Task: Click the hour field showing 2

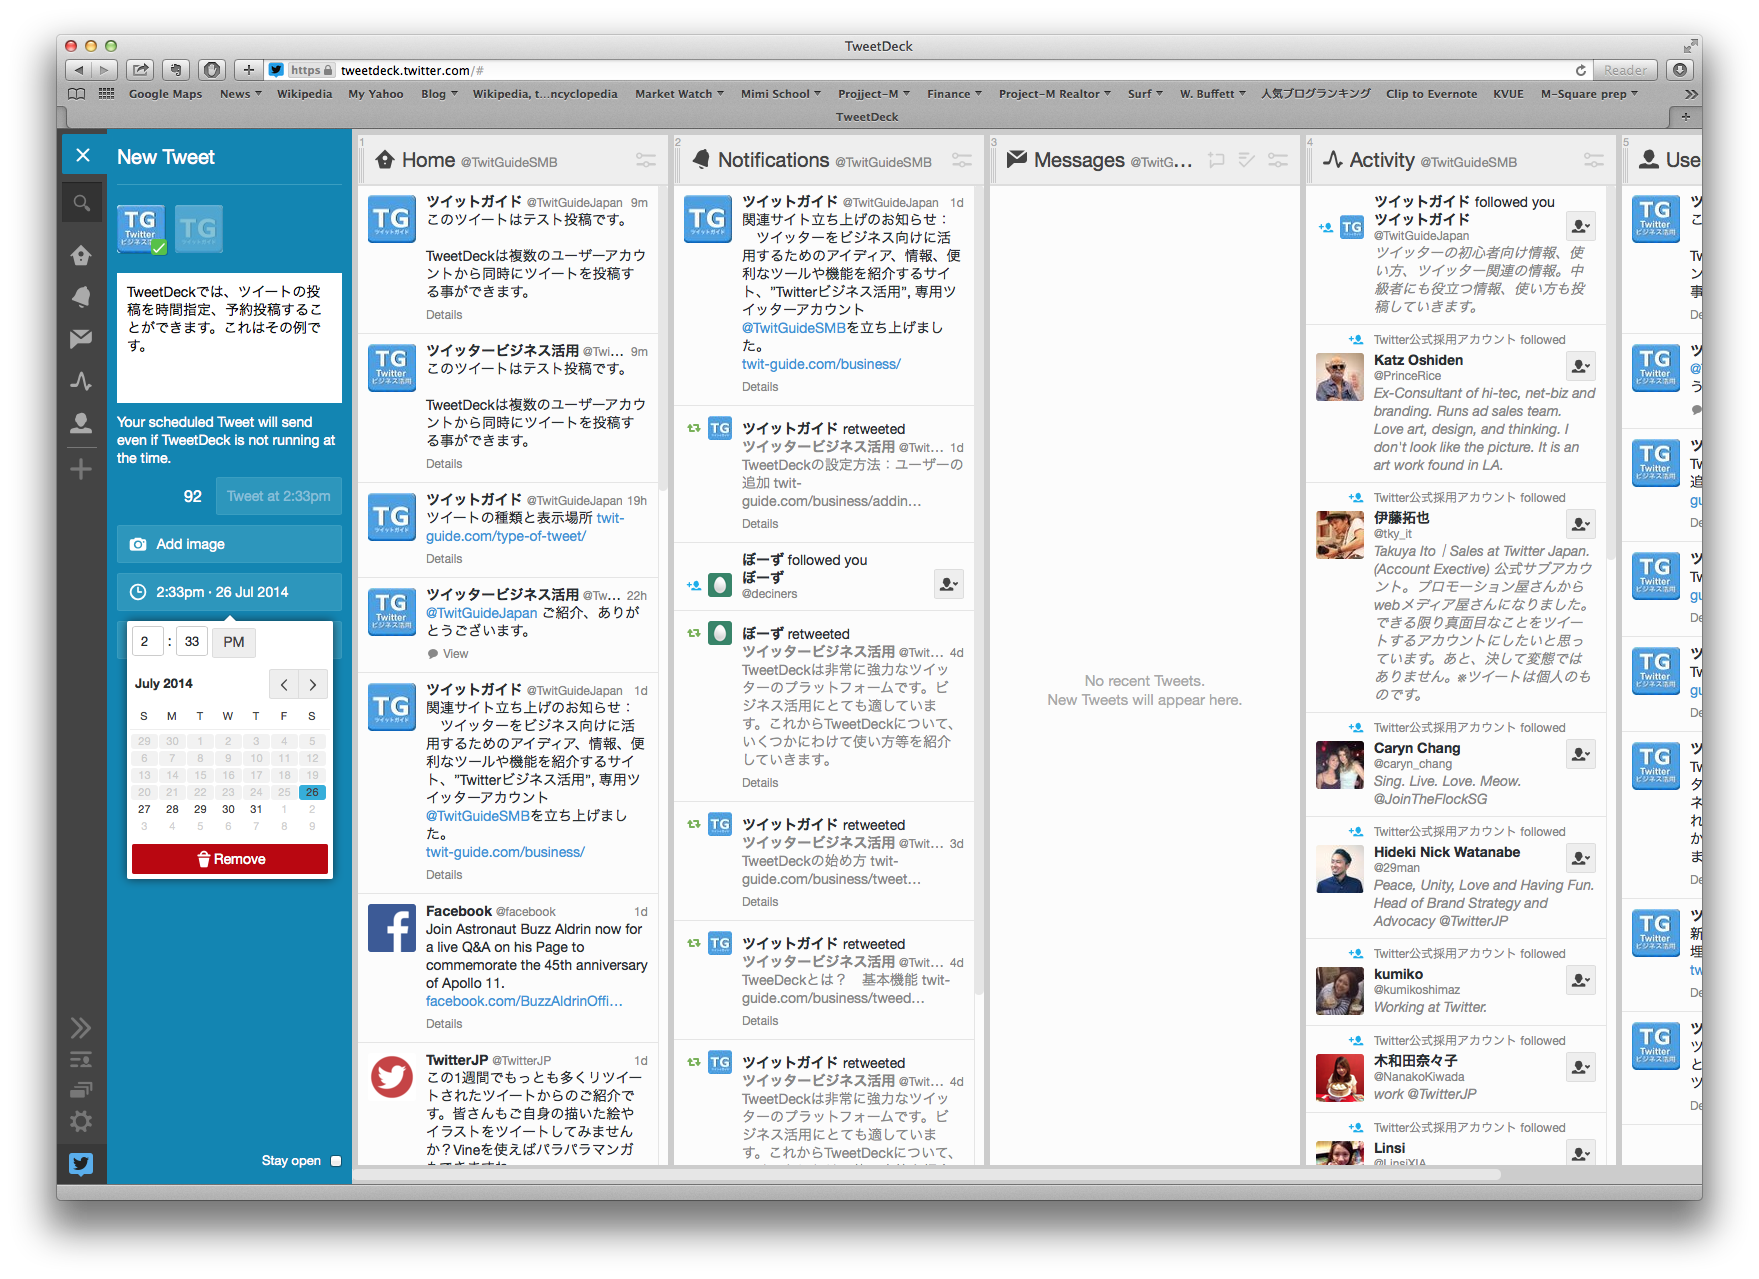Action: point(146,642)
